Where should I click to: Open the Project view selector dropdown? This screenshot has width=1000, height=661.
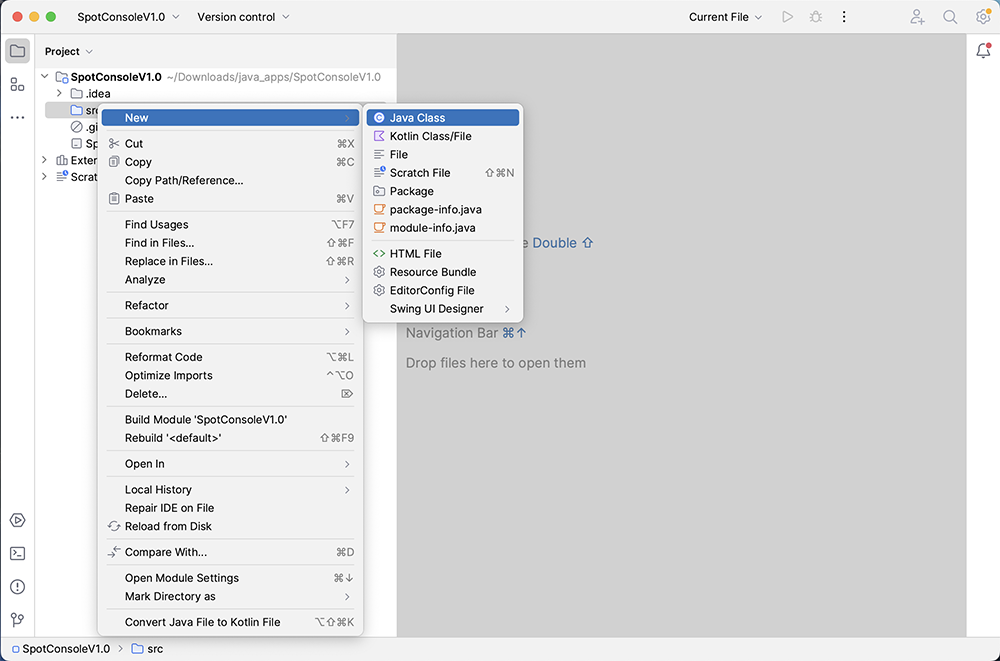68,52
